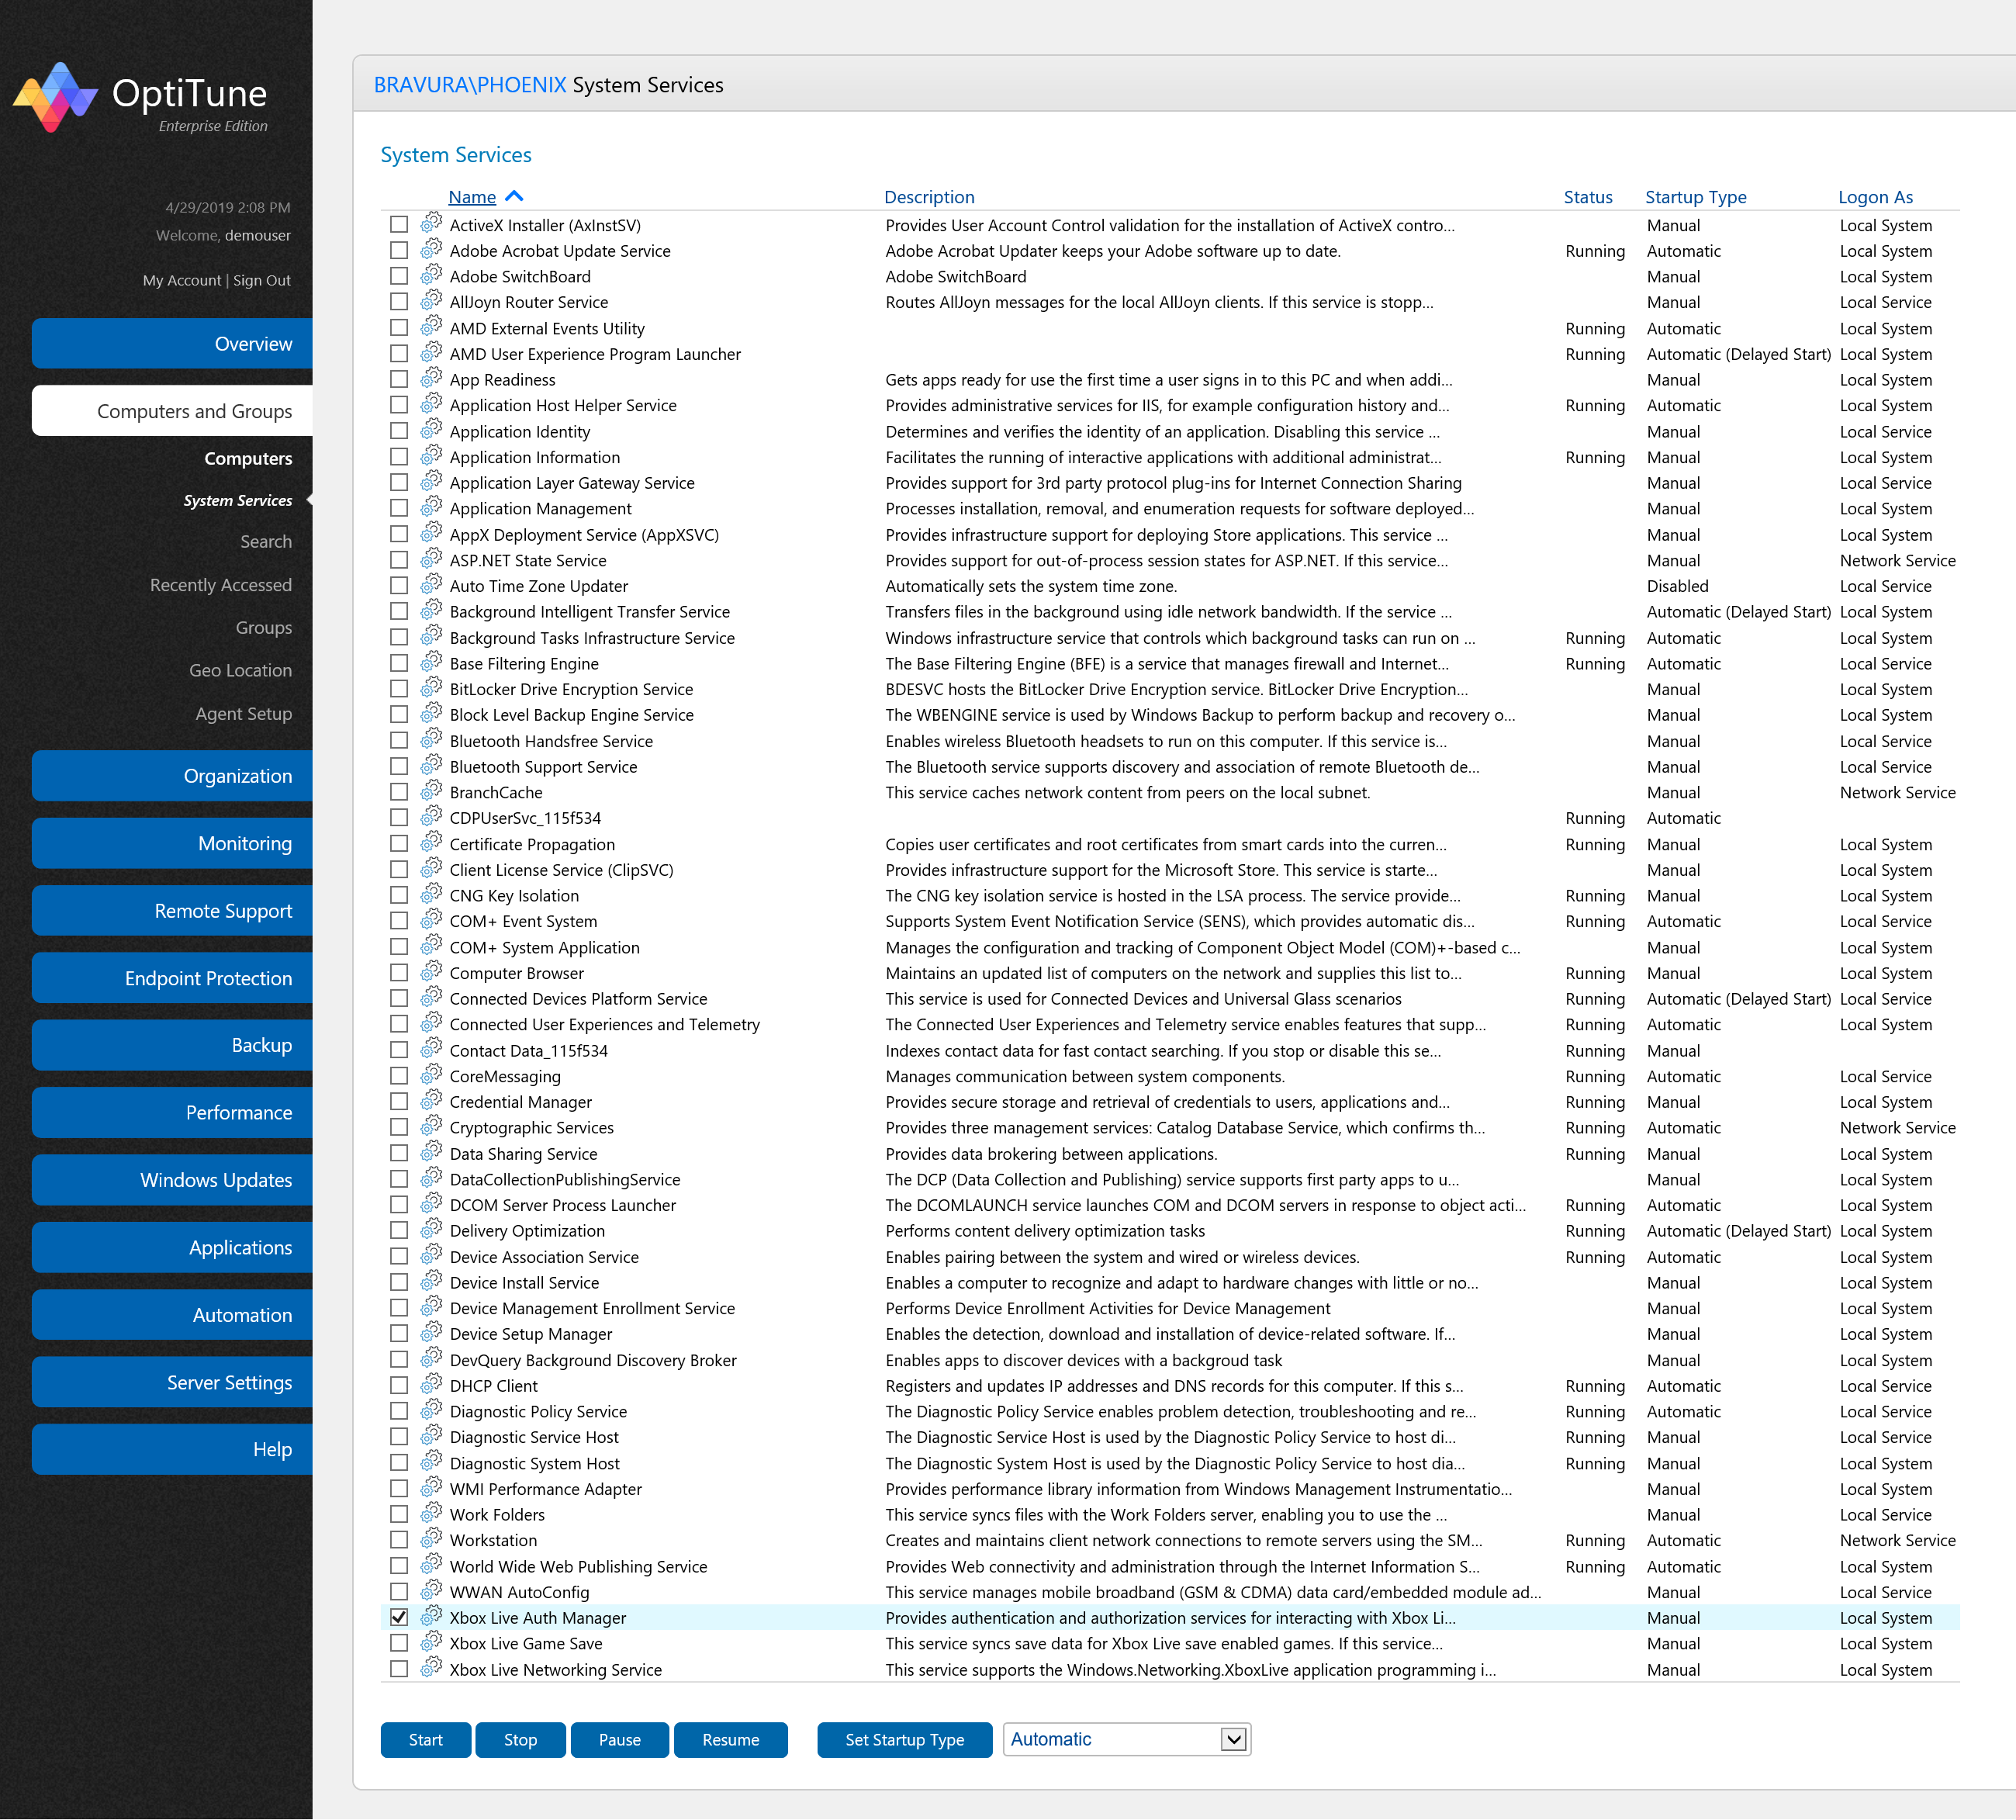
Task: Click gear icon beside BitLocker Drive Encryption Service
Action: coord(431,687)
